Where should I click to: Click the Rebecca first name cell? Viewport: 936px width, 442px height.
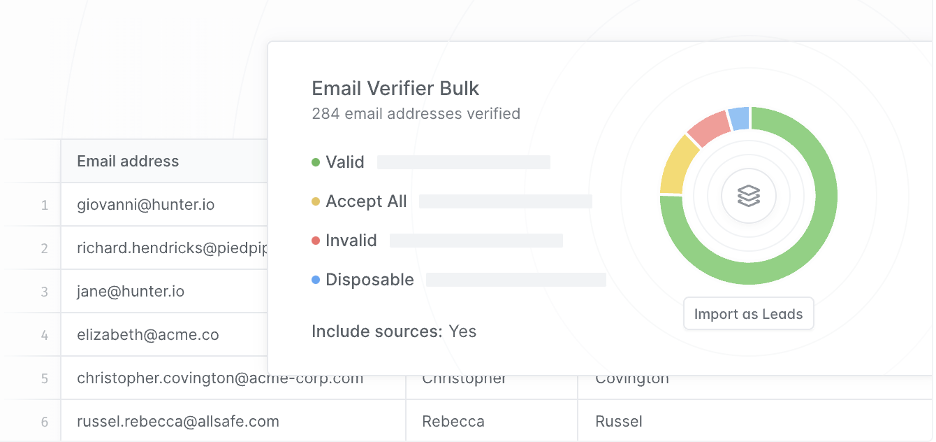tap(453, 421)
